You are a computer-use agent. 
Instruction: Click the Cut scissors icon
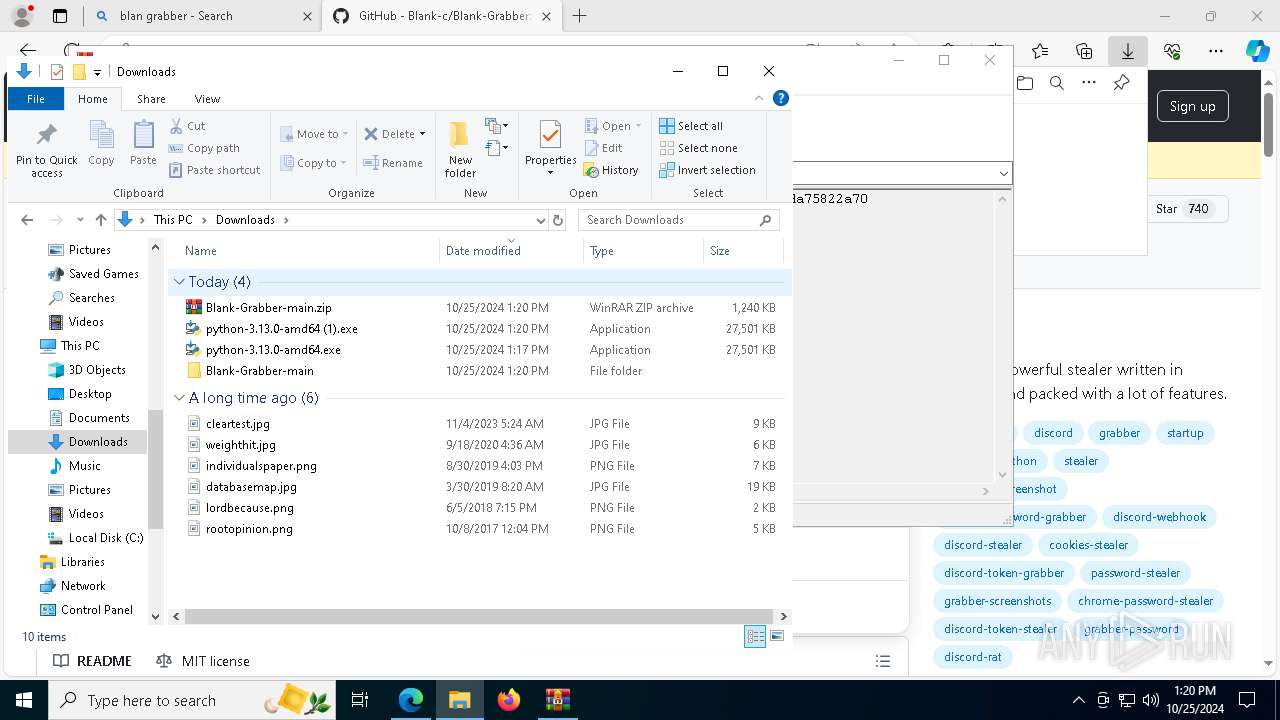click(x=187, y=126)
